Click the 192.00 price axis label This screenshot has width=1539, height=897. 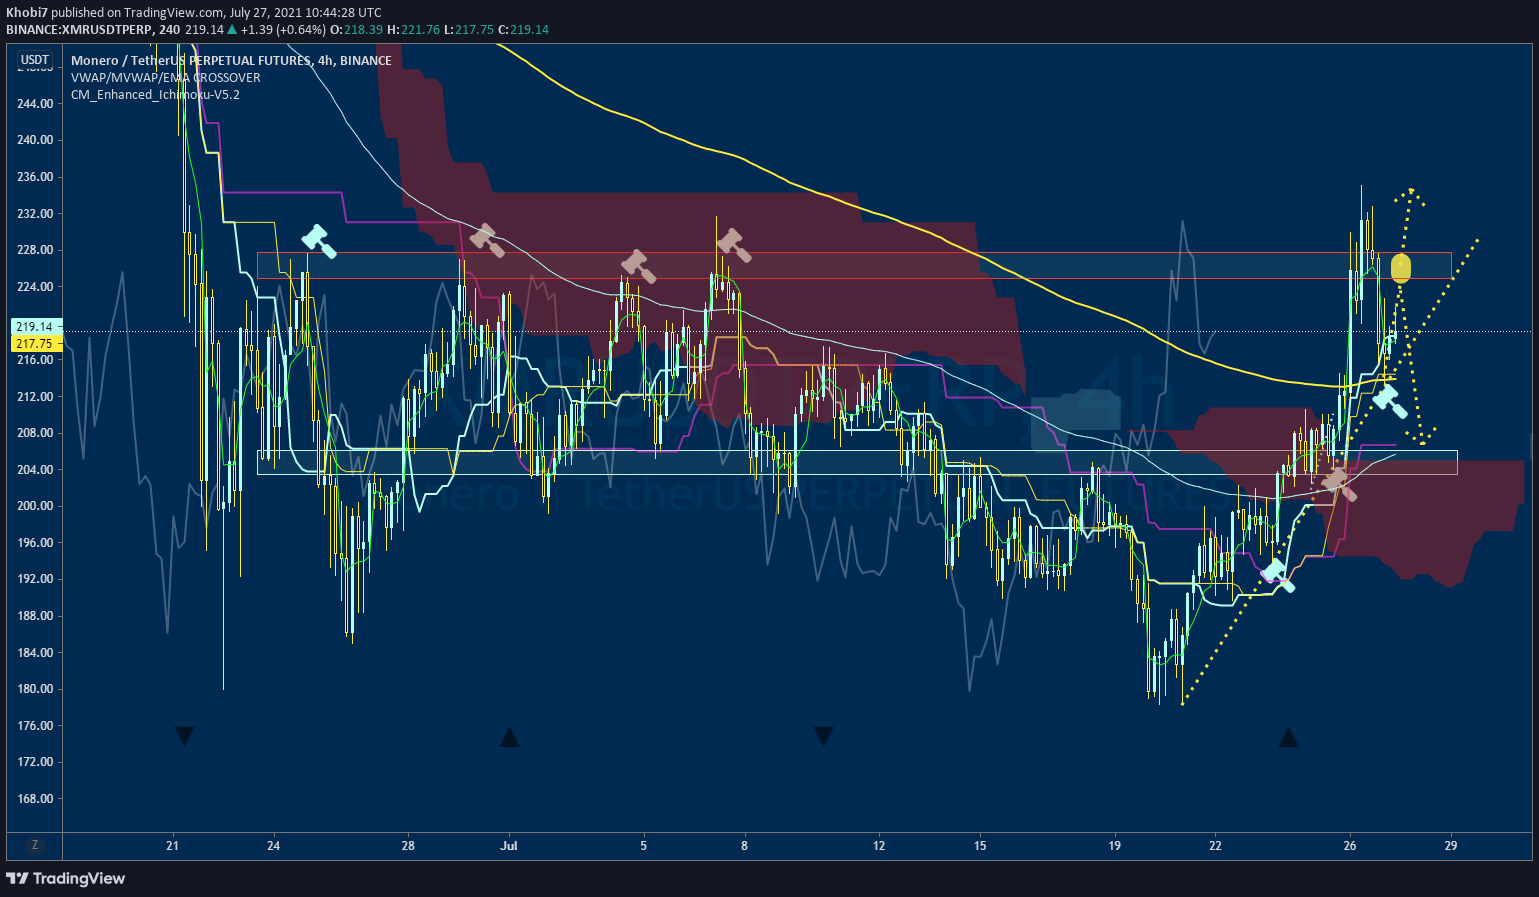[x=35, y=579]
